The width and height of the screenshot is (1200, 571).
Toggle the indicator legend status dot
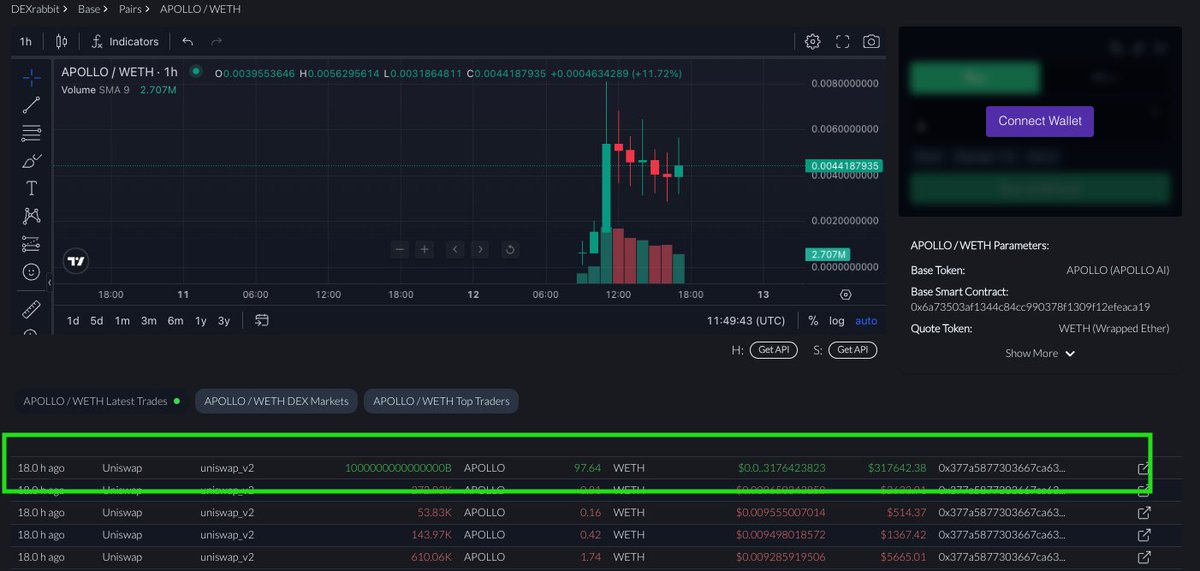coord(196,71)
